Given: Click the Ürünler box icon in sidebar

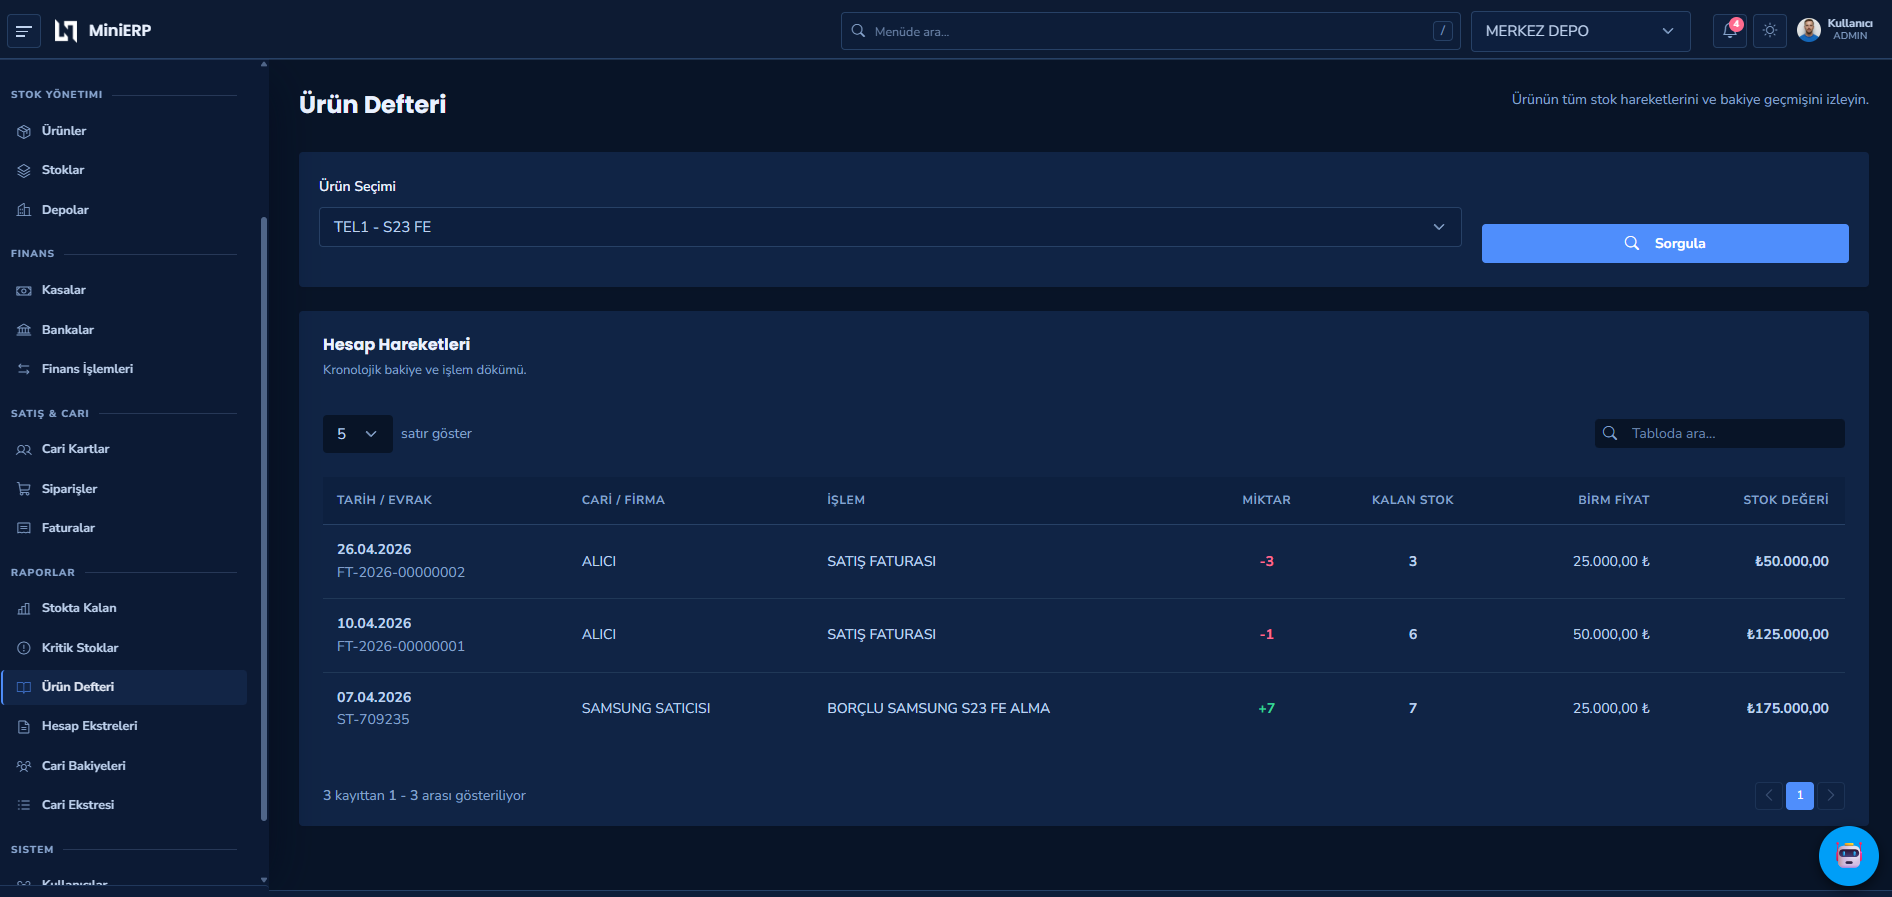Looking at the screenshot, I should (x=24, y=131).
